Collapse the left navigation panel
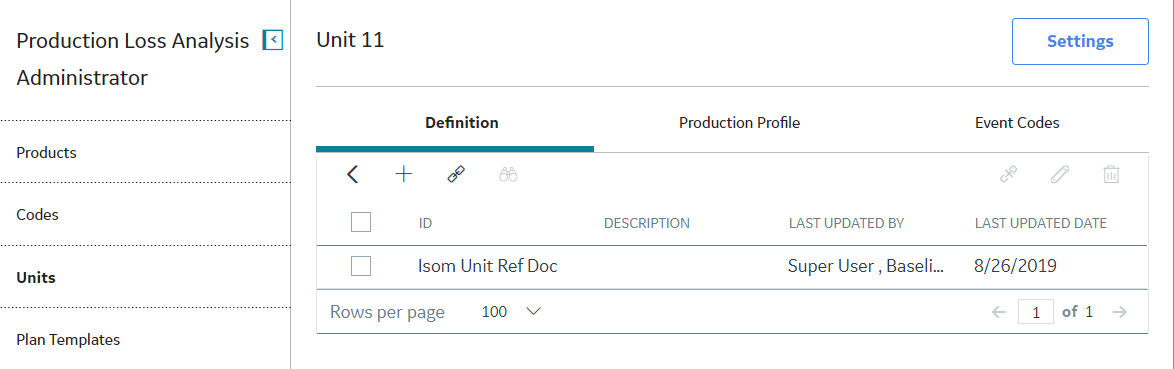 point(273,40)
